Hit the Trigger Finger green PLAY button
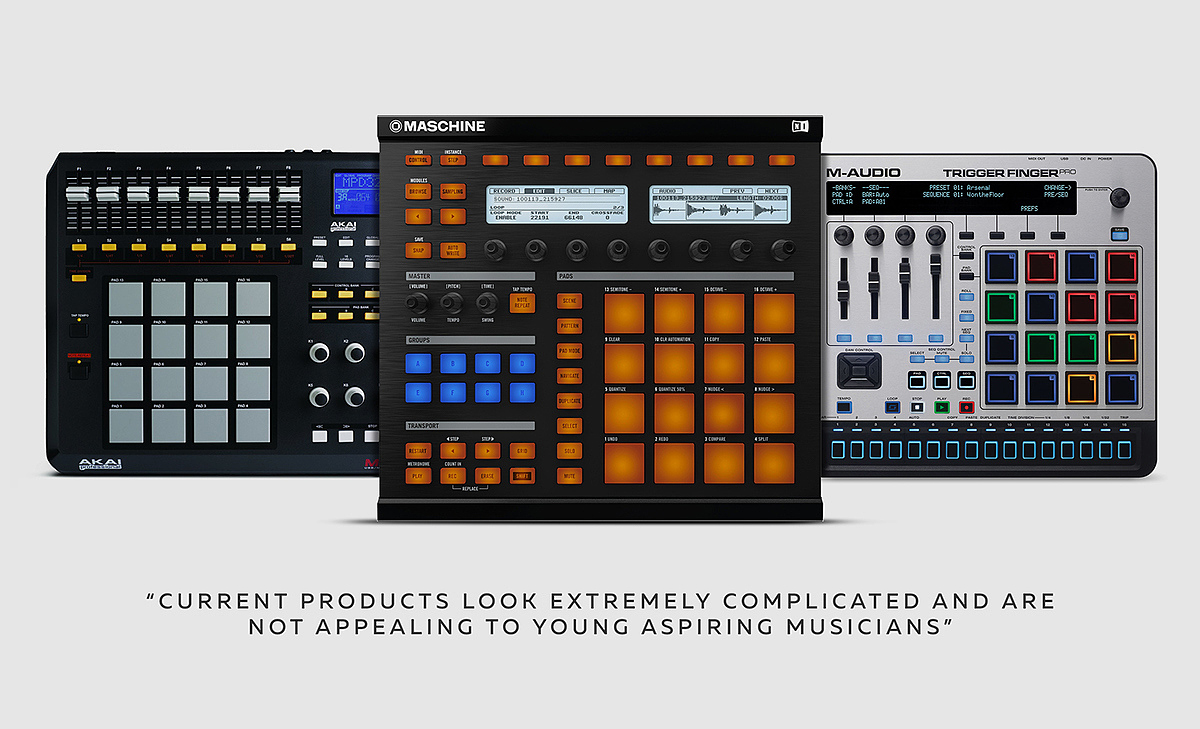 [941, 408]
